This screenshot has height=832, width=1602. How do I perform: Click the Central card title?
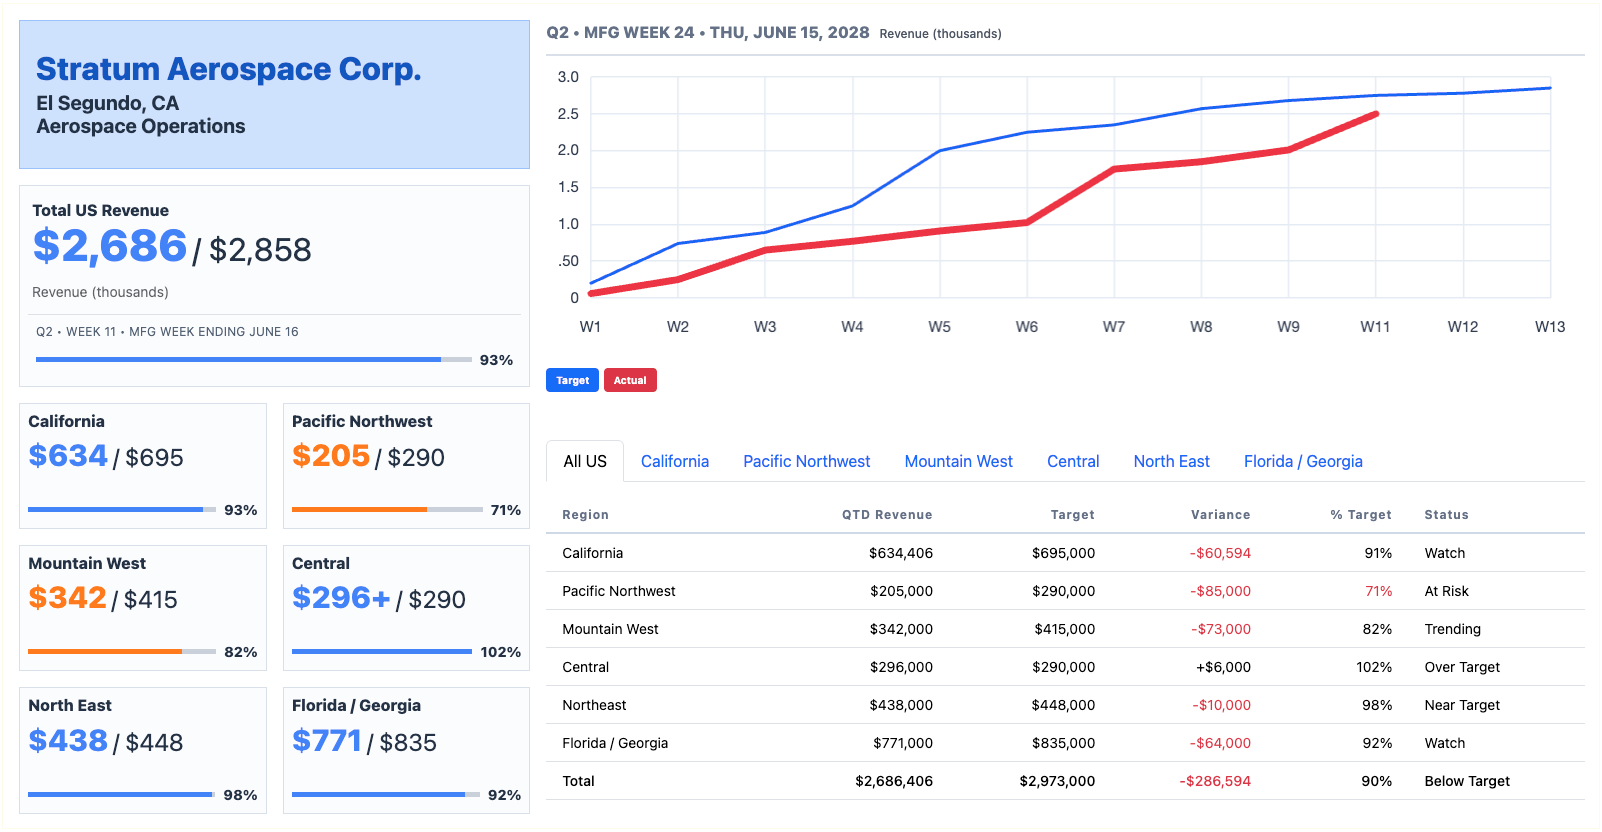321,563
